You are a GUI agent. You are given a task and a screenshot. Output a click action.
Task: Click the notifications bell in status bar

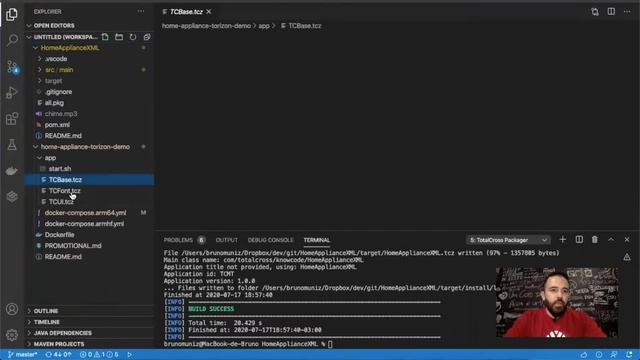point(629,355)
